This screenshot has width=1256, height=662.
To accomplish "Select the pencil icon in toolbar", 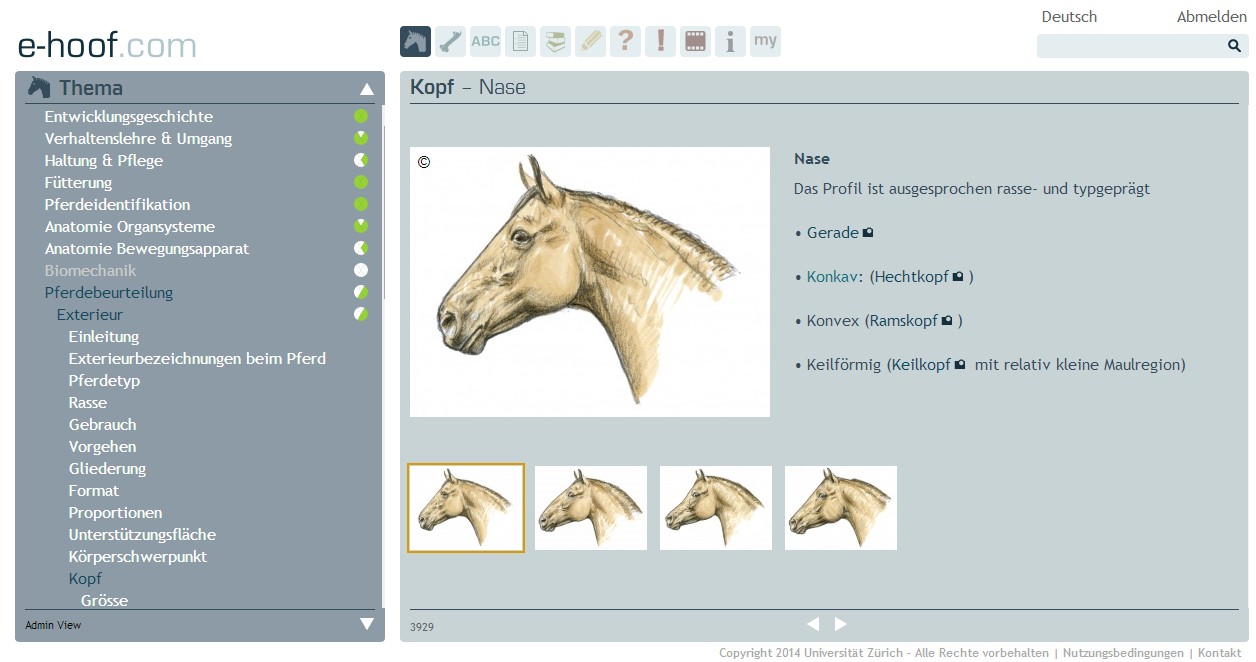I will coord(590,41).
